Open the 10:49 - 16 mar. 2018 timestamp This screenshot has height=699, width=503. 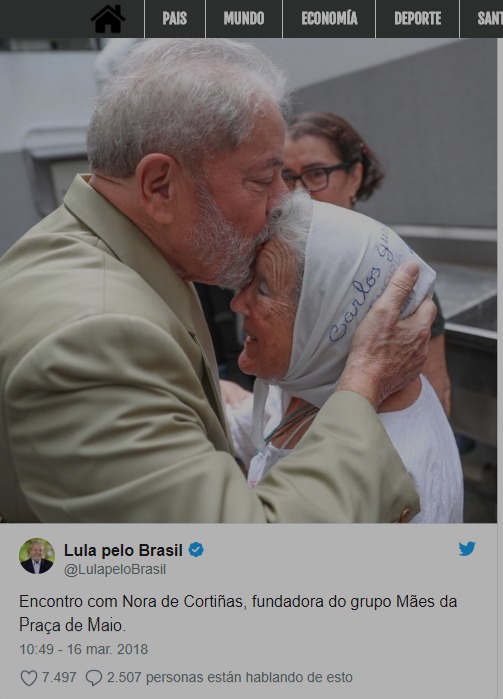point(83,649)
